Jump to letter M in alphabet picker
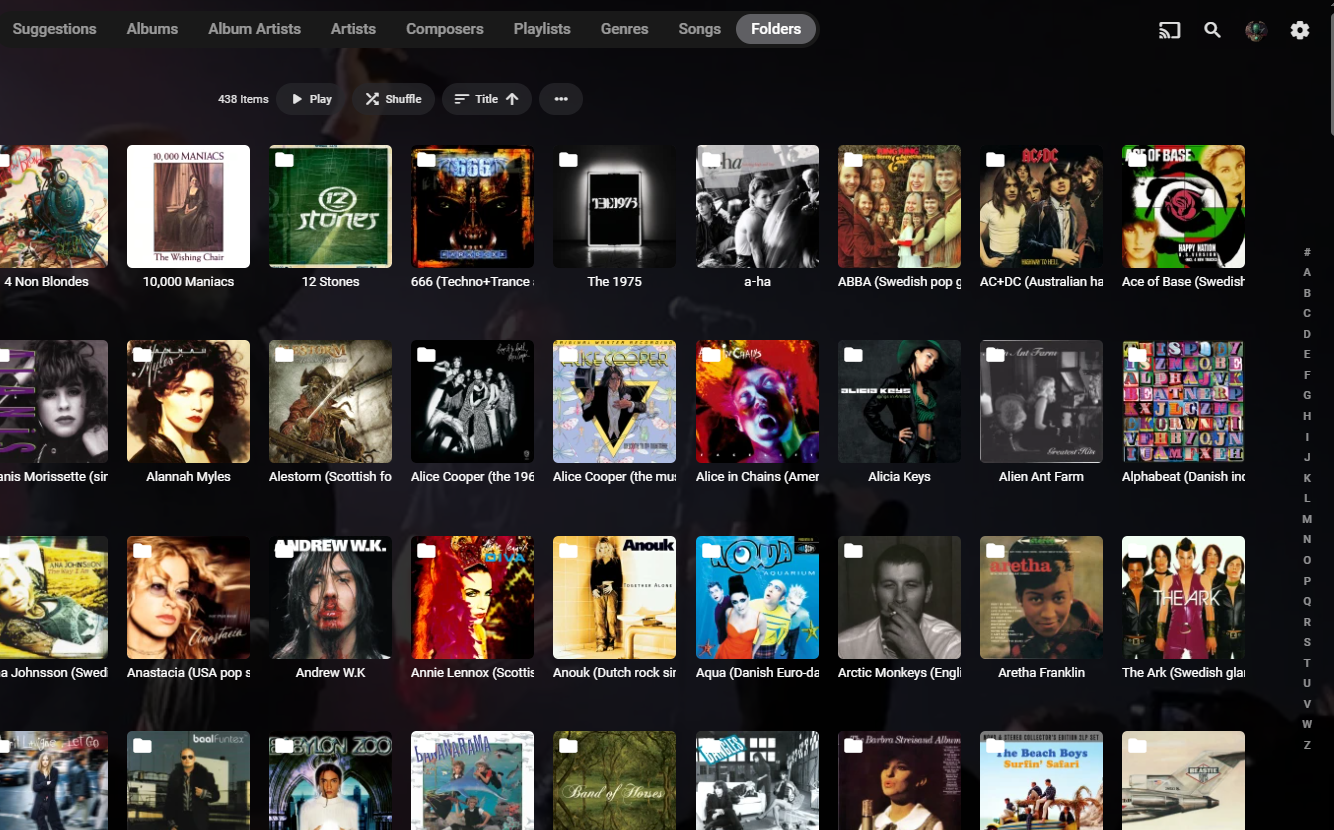1334x830 pixels. tap(1307, 519)
